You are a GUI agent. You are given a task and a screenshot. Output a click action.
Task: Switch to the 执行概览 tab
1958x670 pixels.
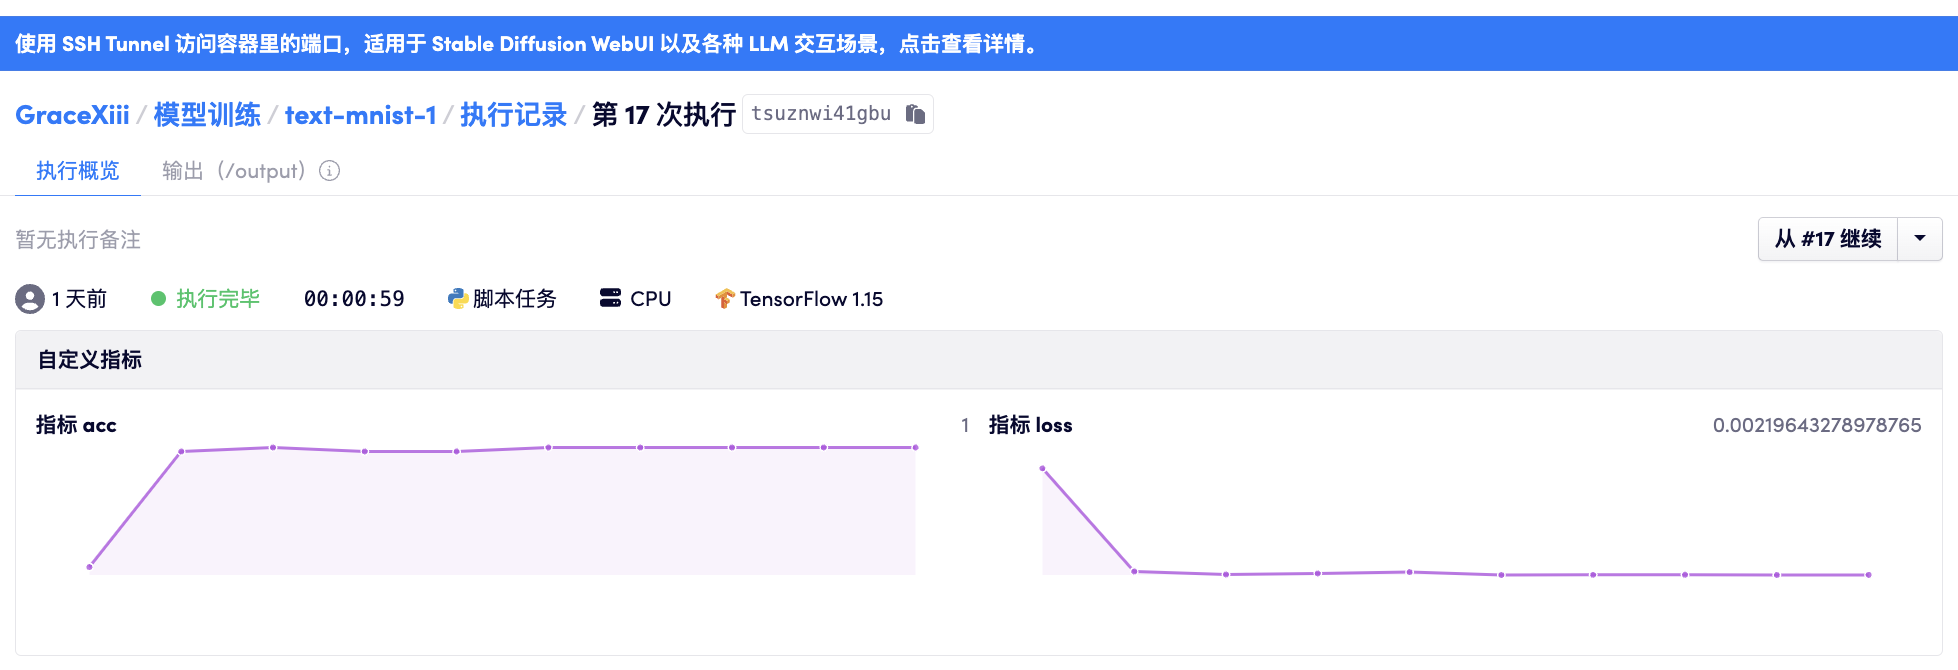pos(78,171)
